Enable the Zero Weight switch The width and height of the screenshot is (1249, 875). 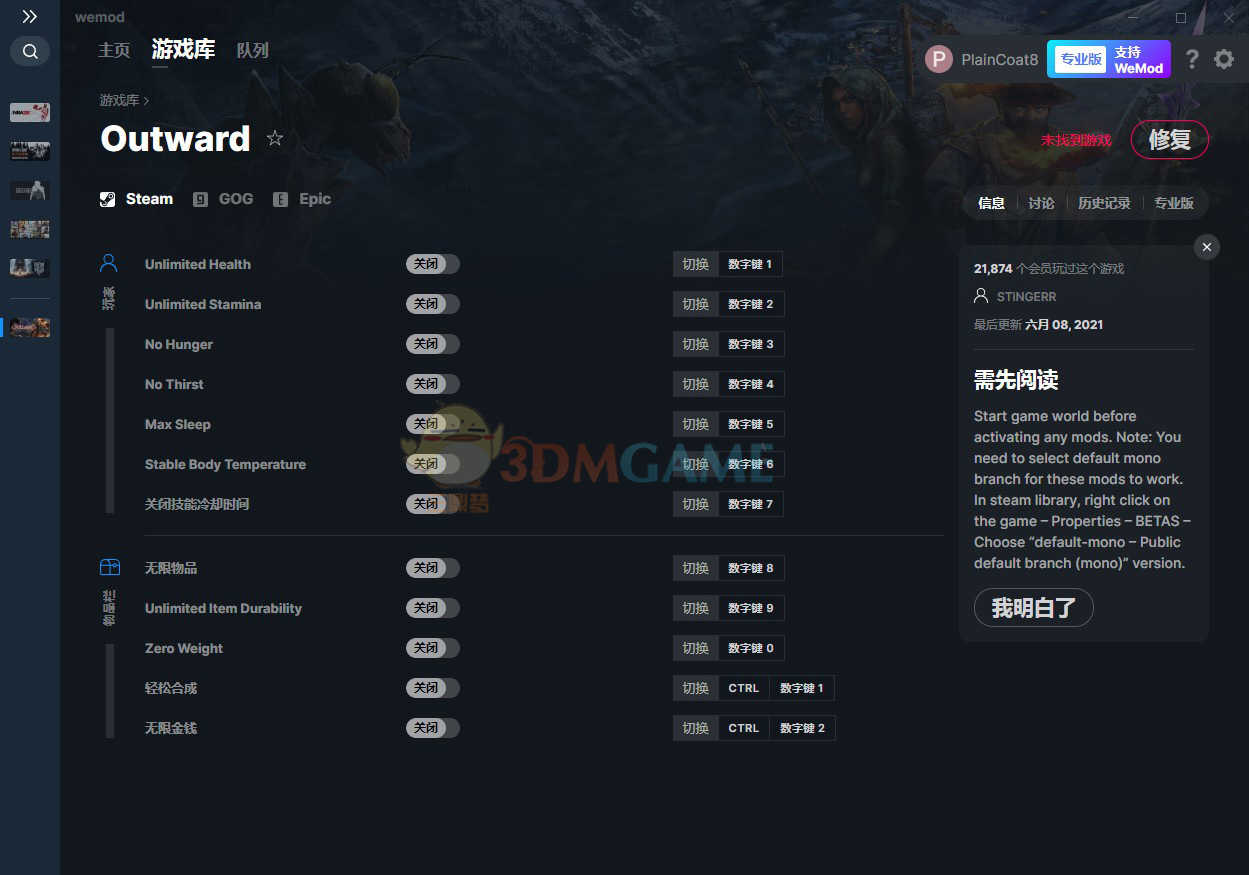pyautogui.click(x=433, y=648)
